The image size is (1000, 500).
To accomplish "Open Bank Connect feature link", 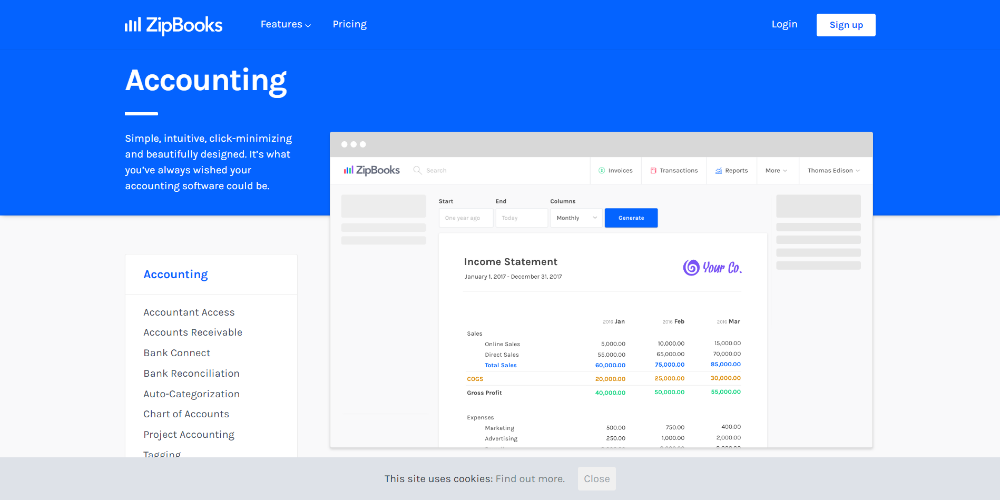I will 177,353.
